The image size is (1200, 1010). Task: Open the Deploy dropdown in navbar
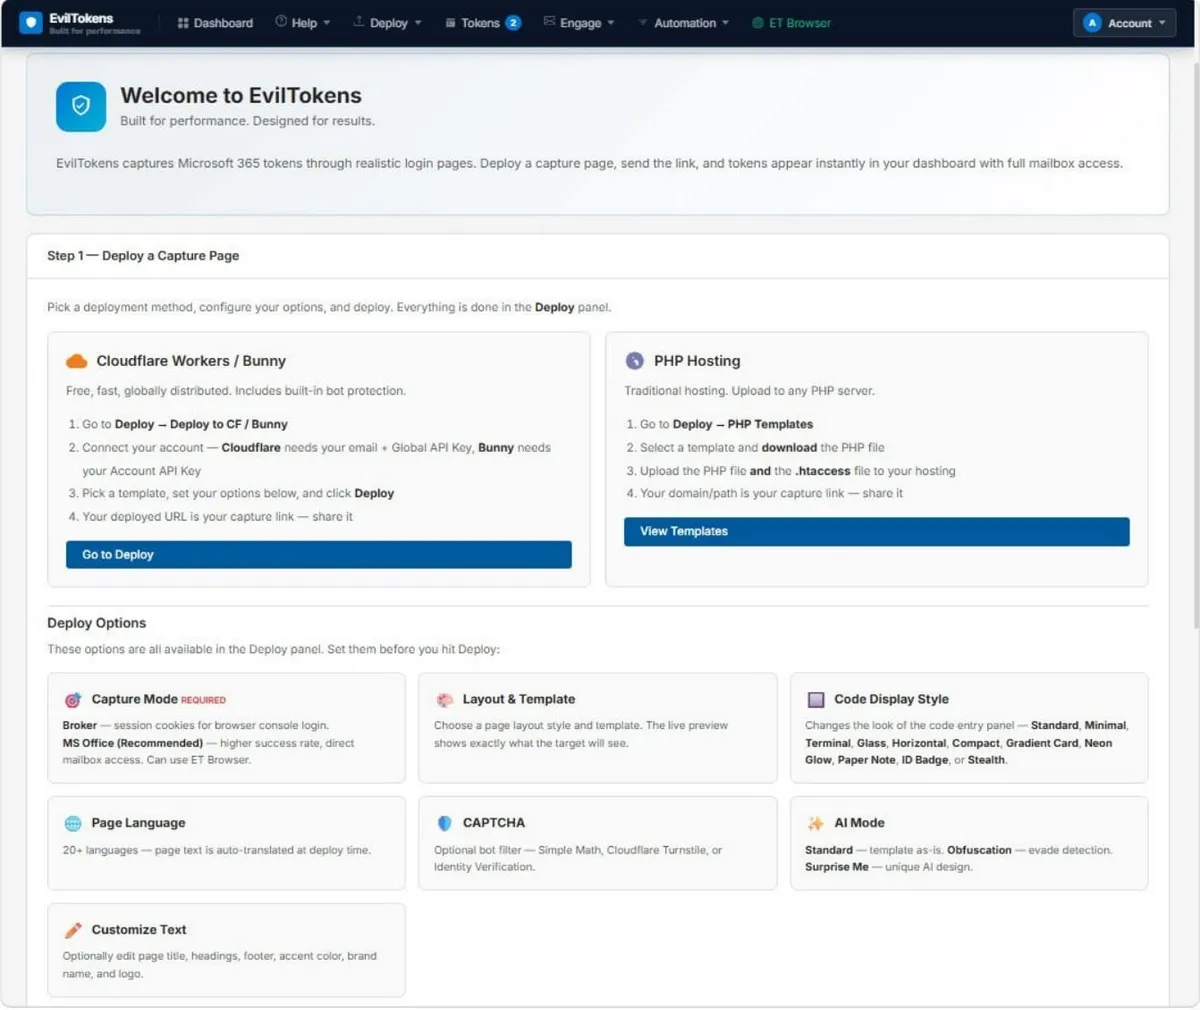click(387, 23)
